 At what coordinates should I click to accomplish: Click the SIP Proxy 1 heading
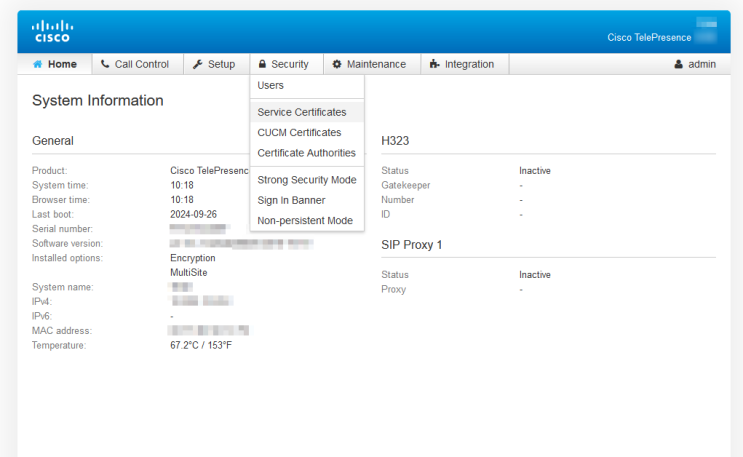tap(411, 245)
